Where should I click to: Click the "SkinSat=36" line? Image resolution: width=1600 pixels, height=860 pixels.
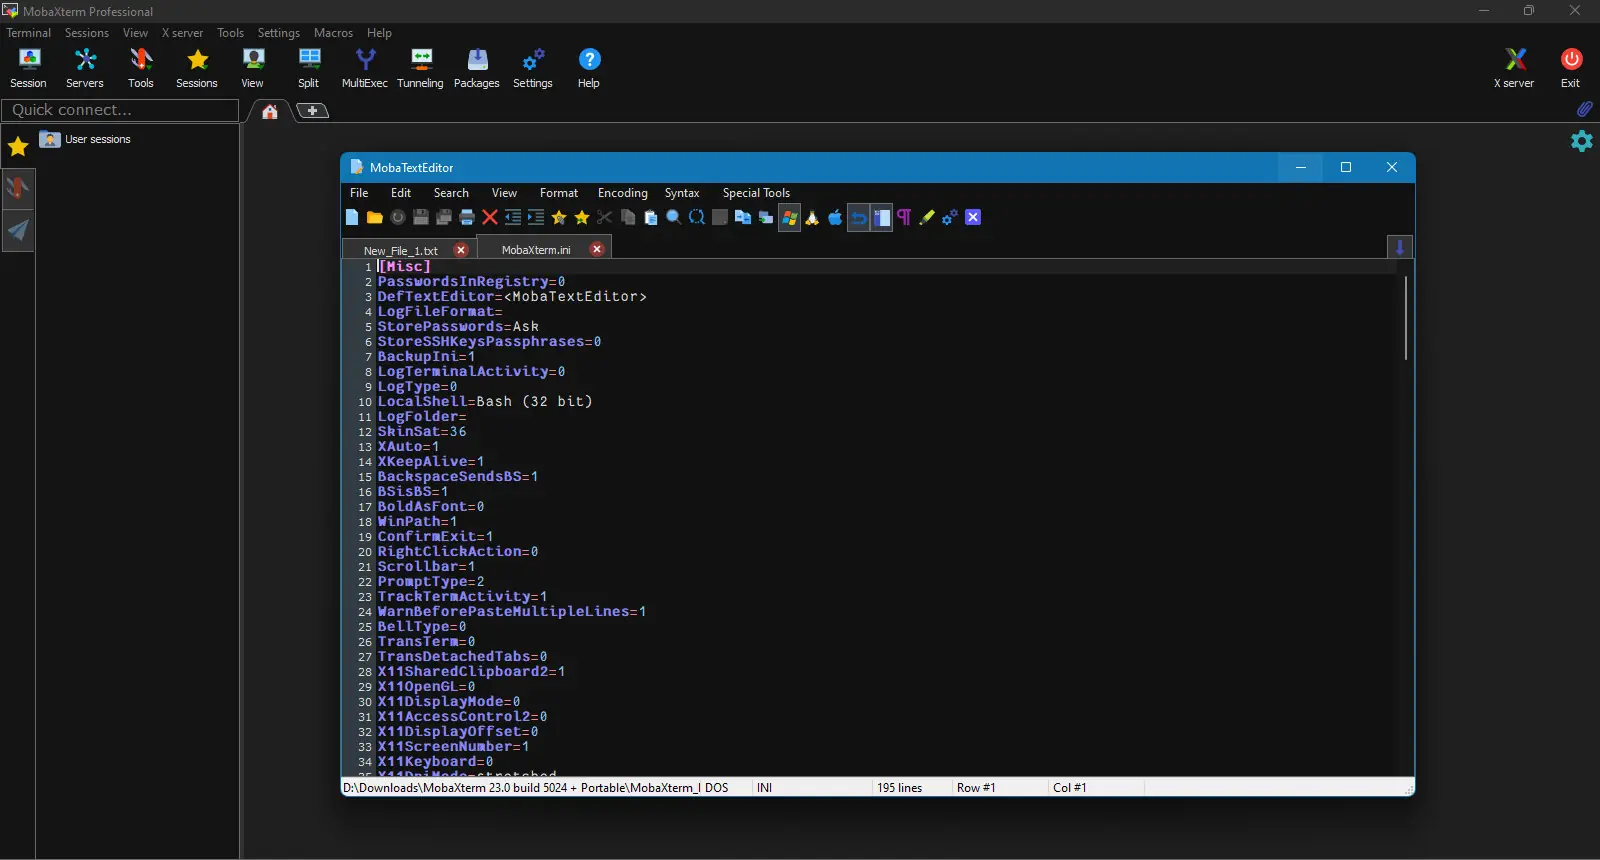pos(422,432)
